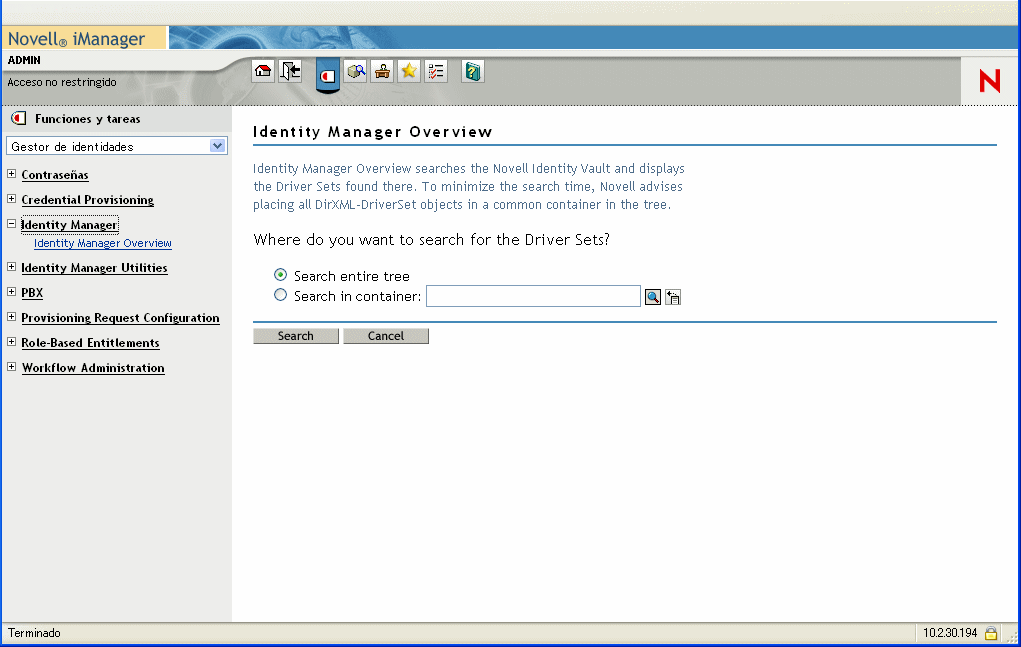Select the Roles and Tasks toolbar icon
This screenshot has width=1021, height=647.
(328, 76)
